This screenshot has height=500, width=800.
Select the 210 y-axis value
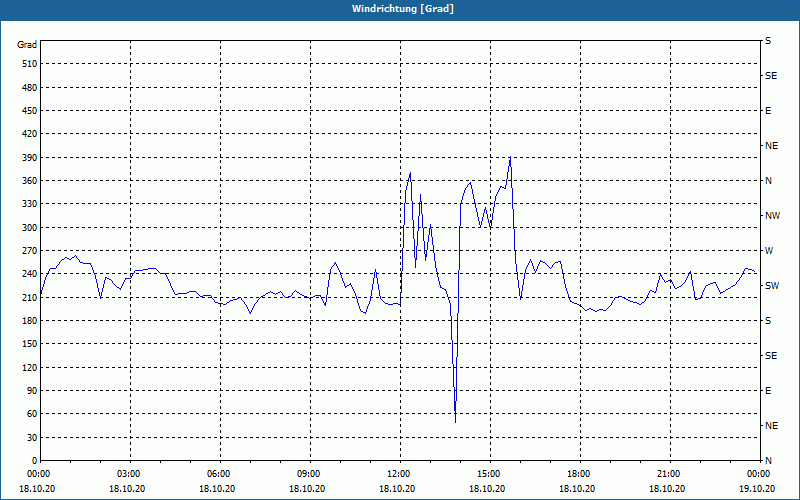(x=30, y=297)
